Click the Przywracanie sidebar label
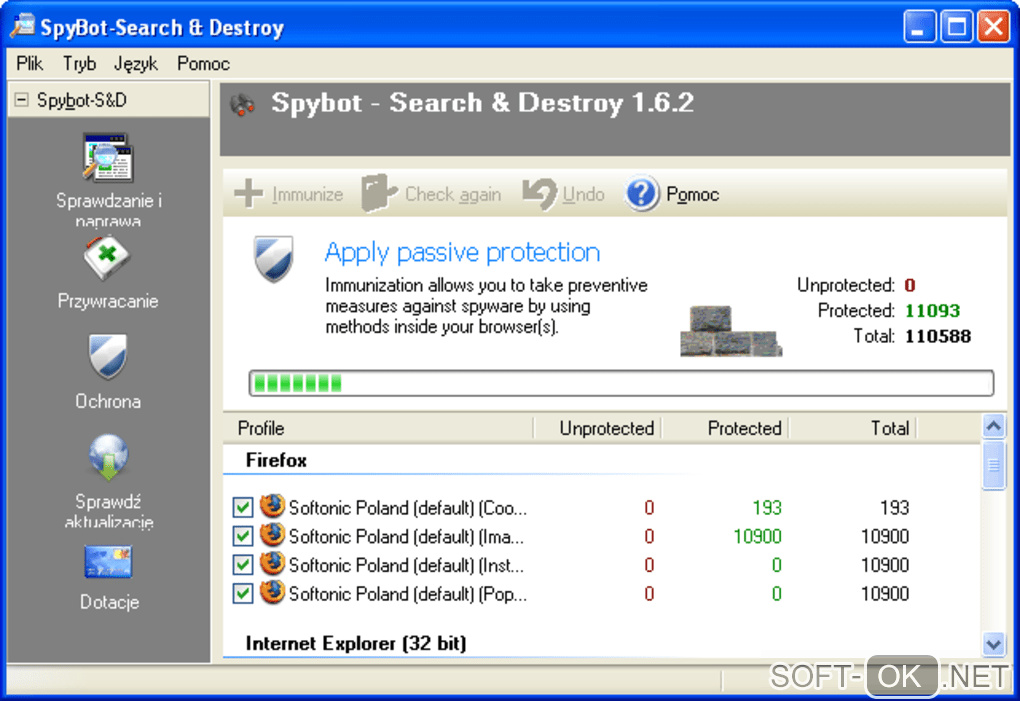This screenshot has height=701, width=1020. coord(108,301)
